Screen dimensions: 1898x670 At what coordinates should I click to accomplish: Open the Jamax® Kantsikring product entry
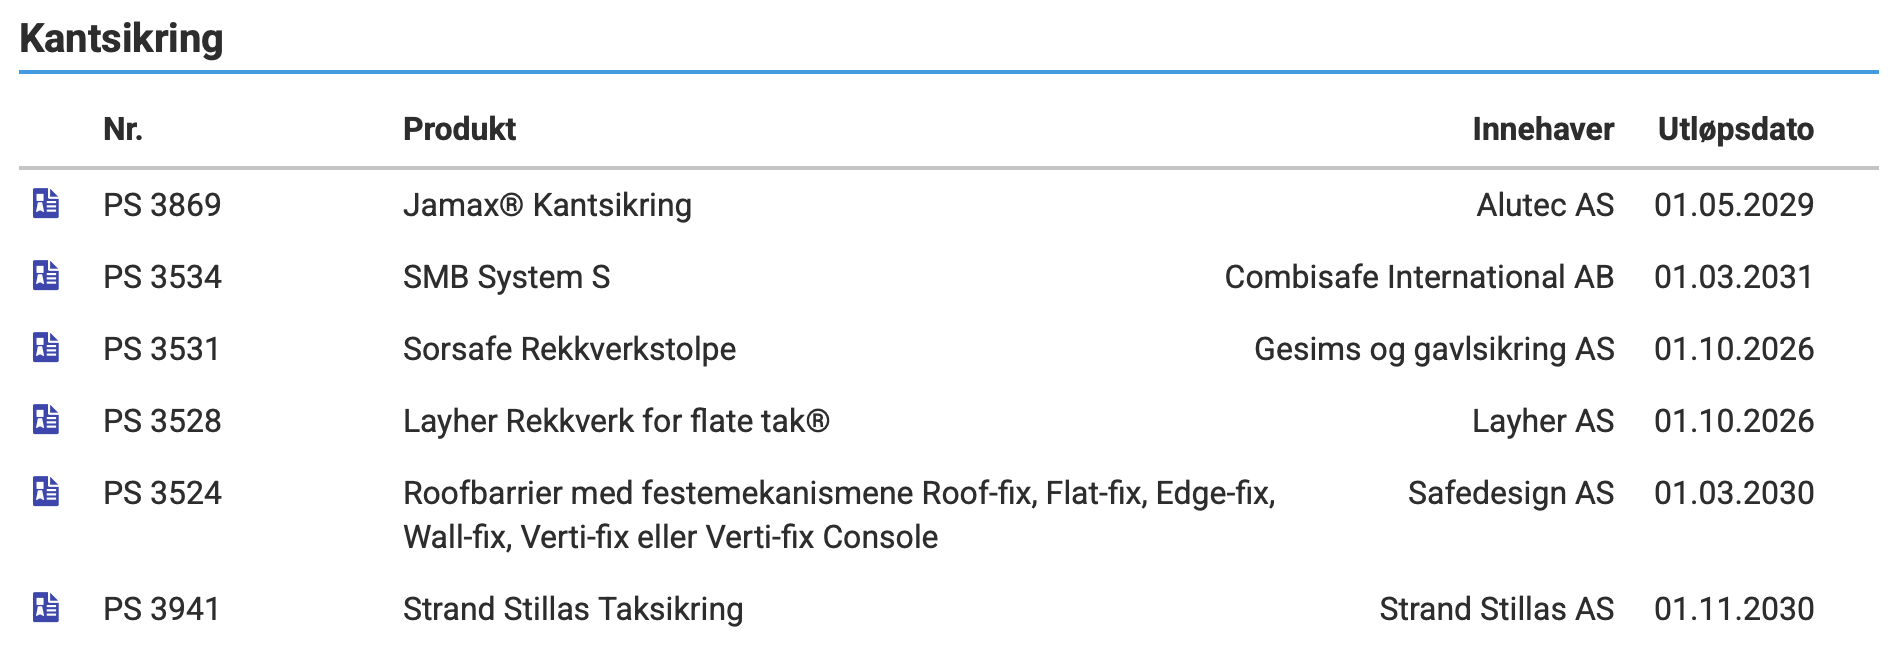(x=547, y=205)
